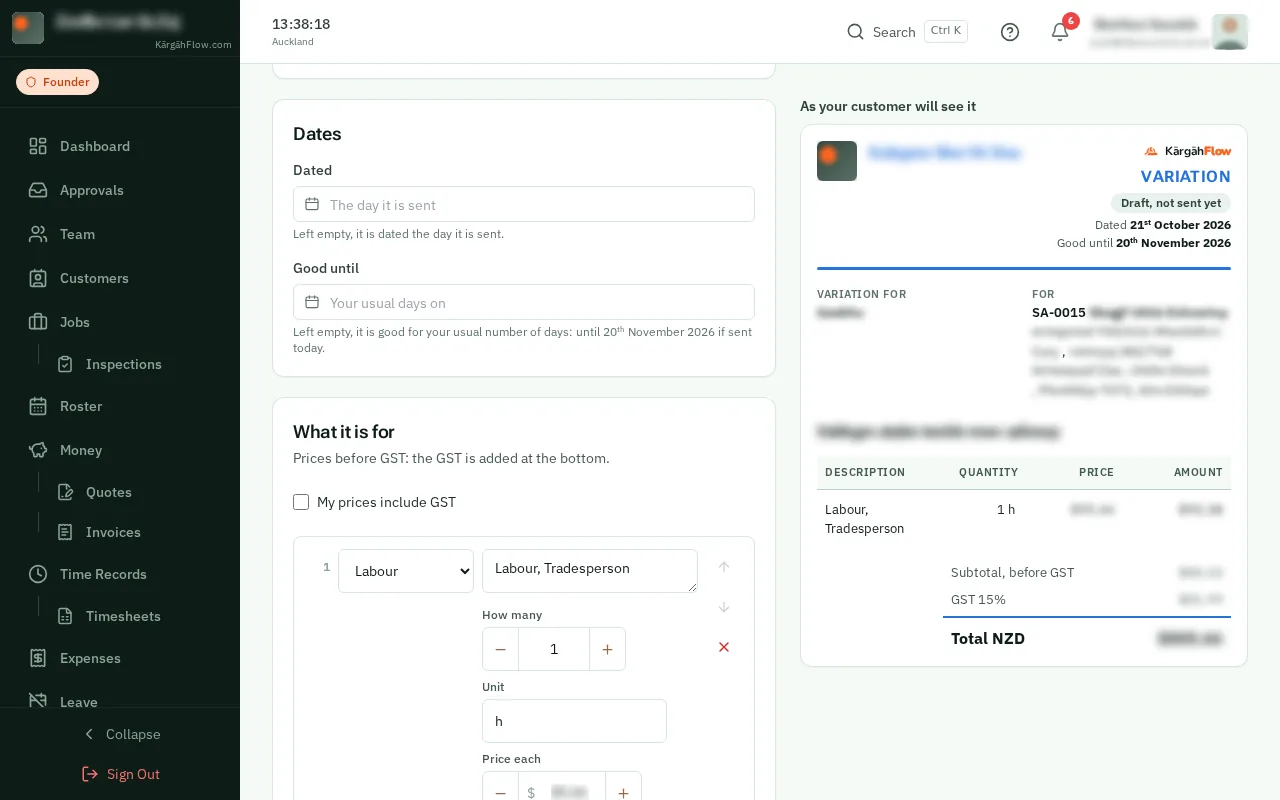Move line item down with arrow

724,607
